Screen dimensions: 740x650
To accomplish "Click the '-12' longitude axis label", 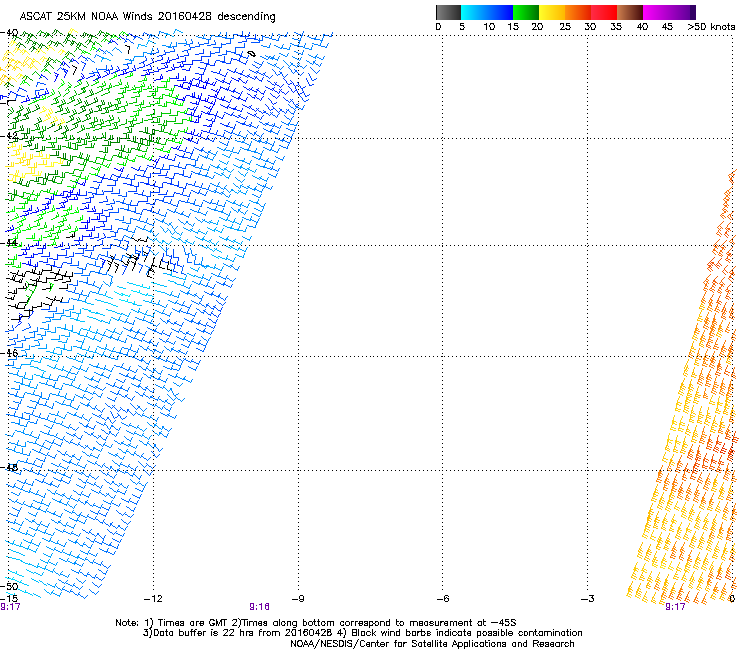I will [x=153, y=599].
